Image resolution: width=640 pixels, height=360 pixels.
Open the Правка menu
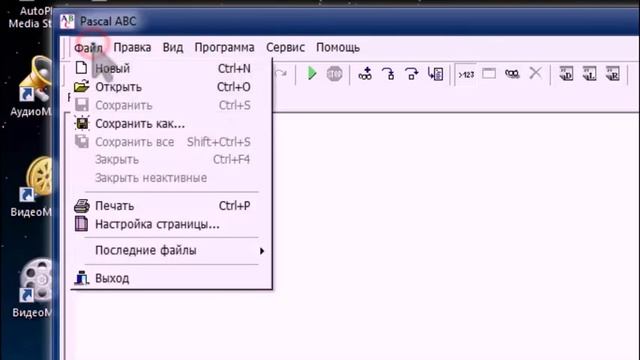pyautogui.click(x=132, y=47)
